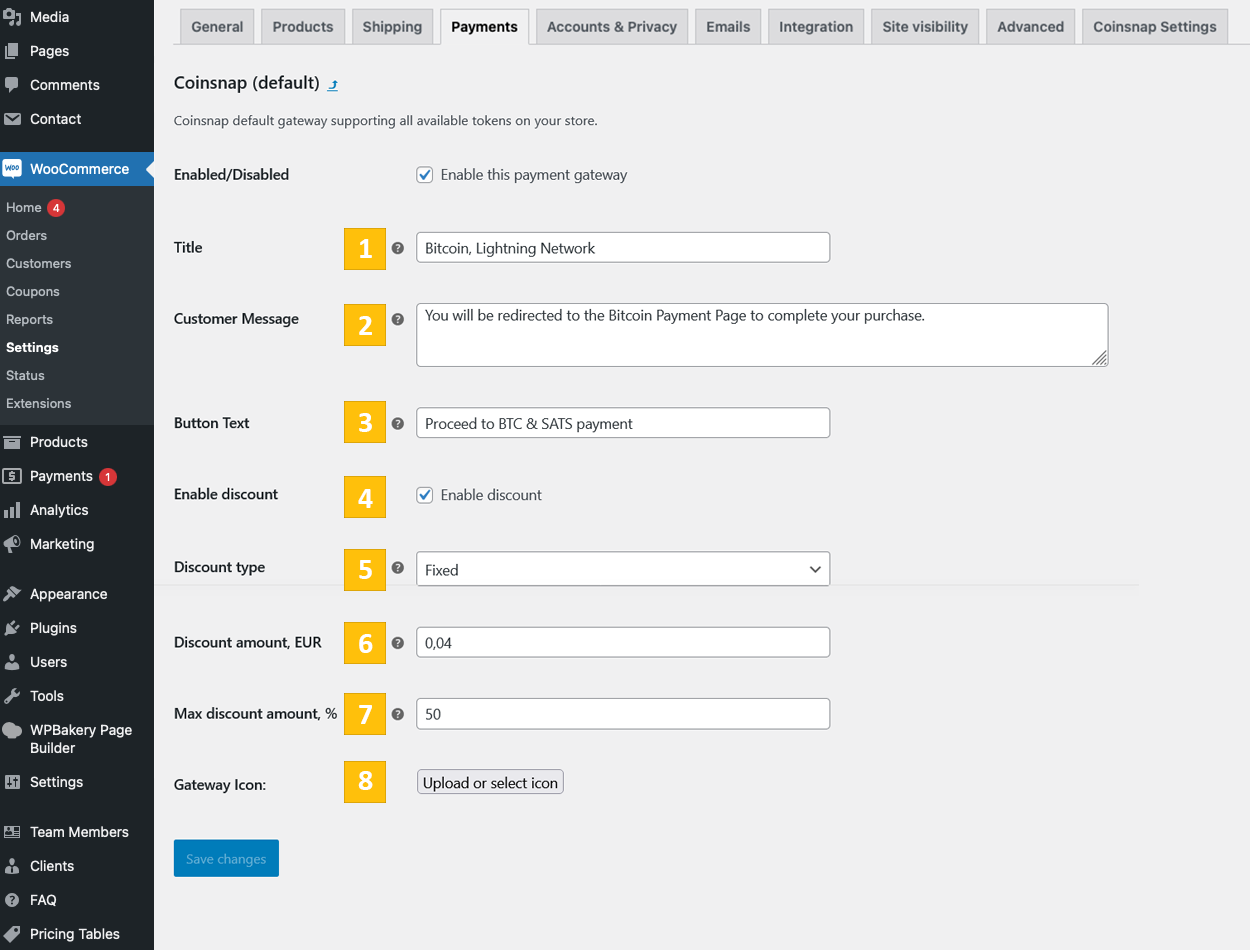Click the Pricing Tables tag icon

pos(12,934)
